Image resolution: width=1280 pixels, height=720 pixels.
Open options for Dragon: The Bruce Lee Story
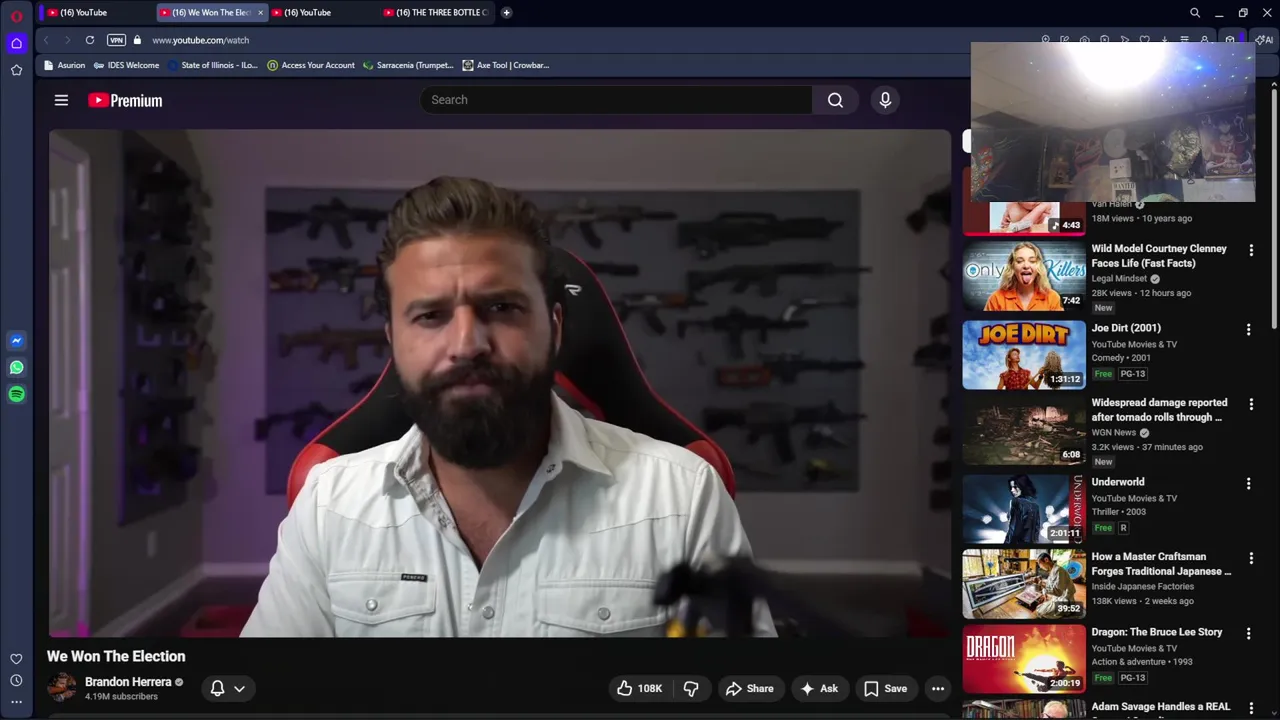tap(1248, 633)
